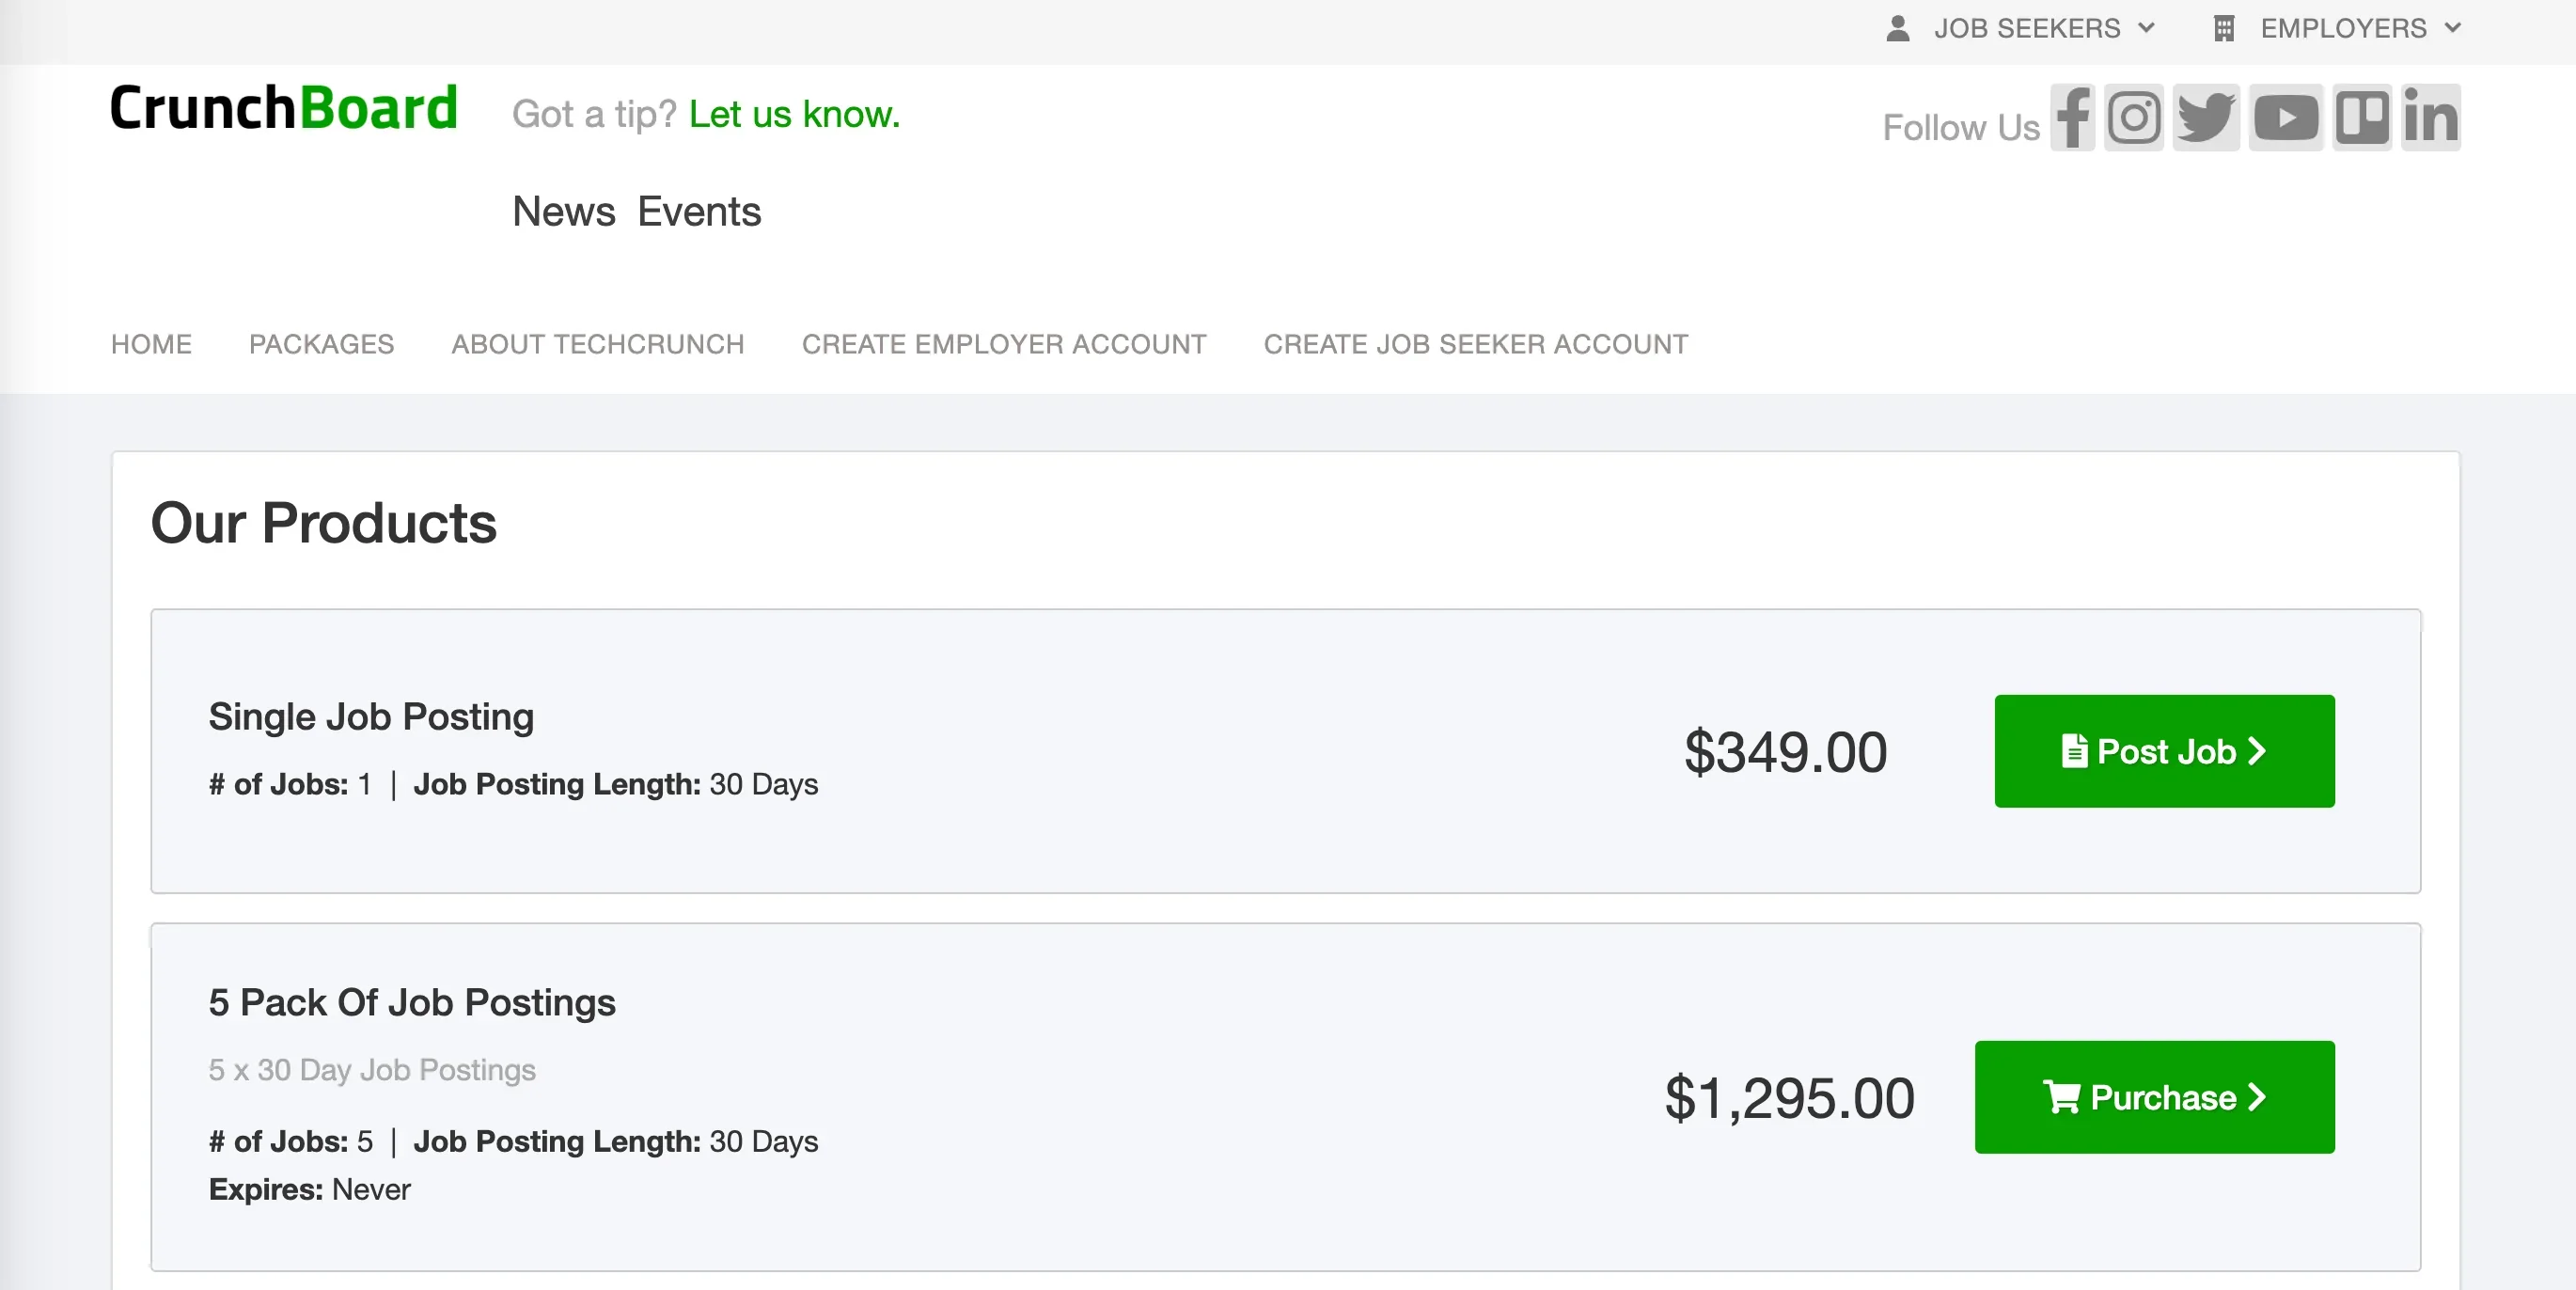Expand the Job Seekers dropdown
This screenshot has width=2576, height=1290.
pos(2042,28)
